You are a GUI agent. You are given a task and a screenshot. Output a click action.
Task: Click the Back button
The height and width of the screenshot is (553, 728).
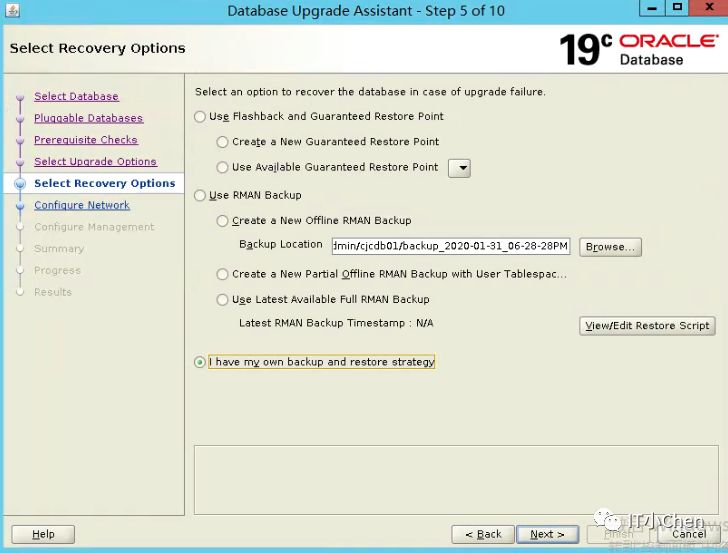pos(483,534)
